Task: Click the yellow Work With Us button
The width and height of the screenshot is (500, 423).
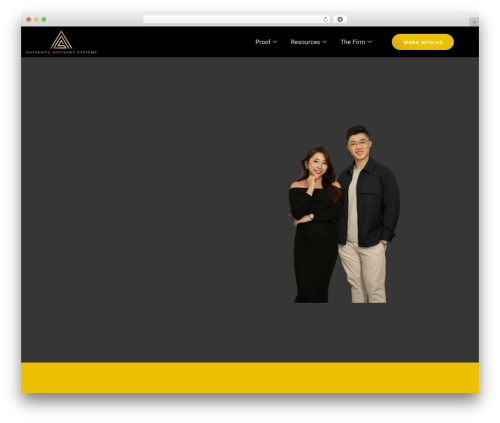Action: (x=423, y=42)
